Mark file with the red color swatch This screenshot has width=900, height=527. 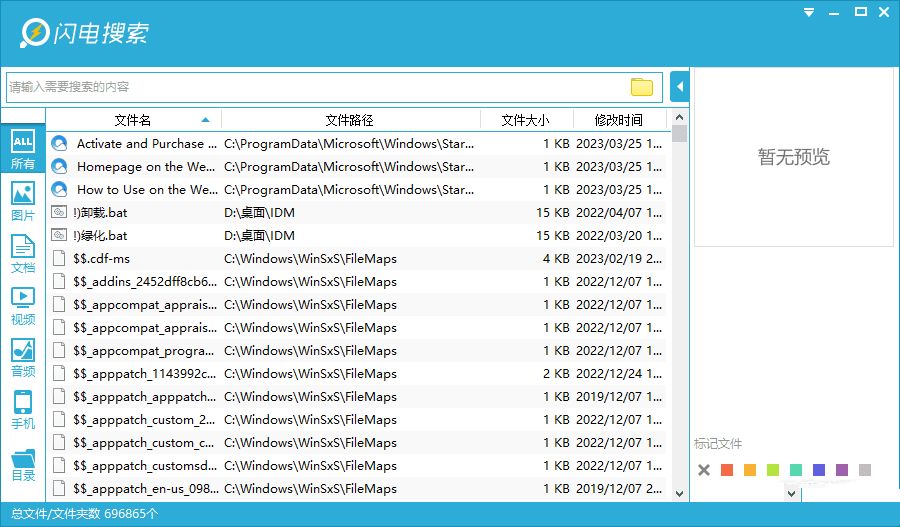pos(727,470)
